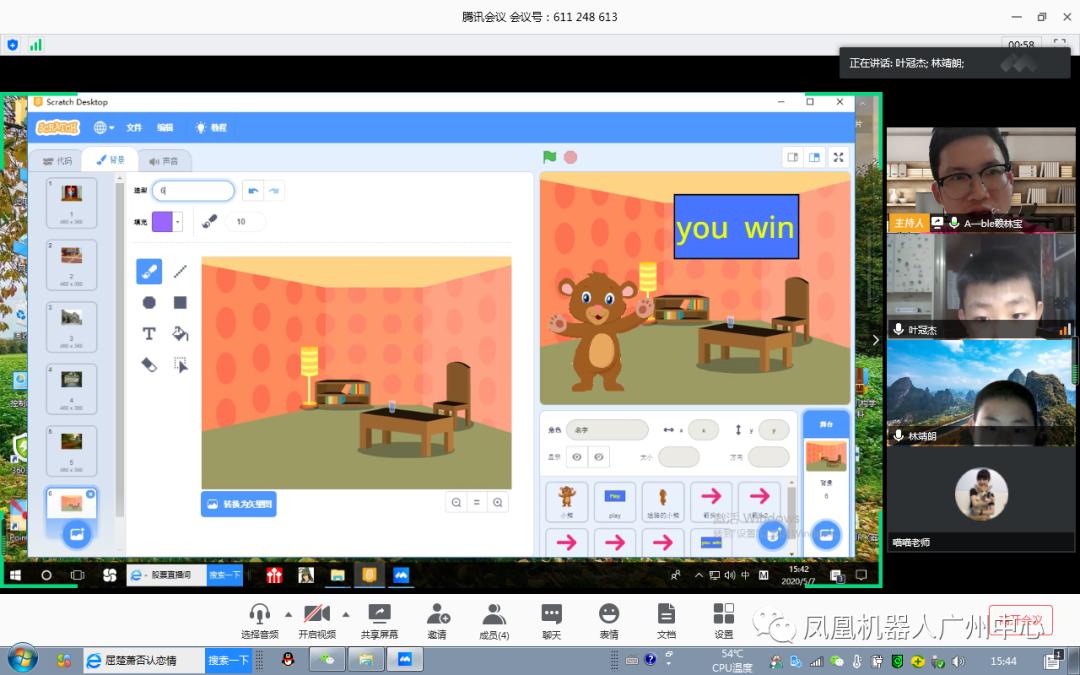Select the Fill bucket tool
This screenshot has width=1080, height=675.
coord(180,333)
